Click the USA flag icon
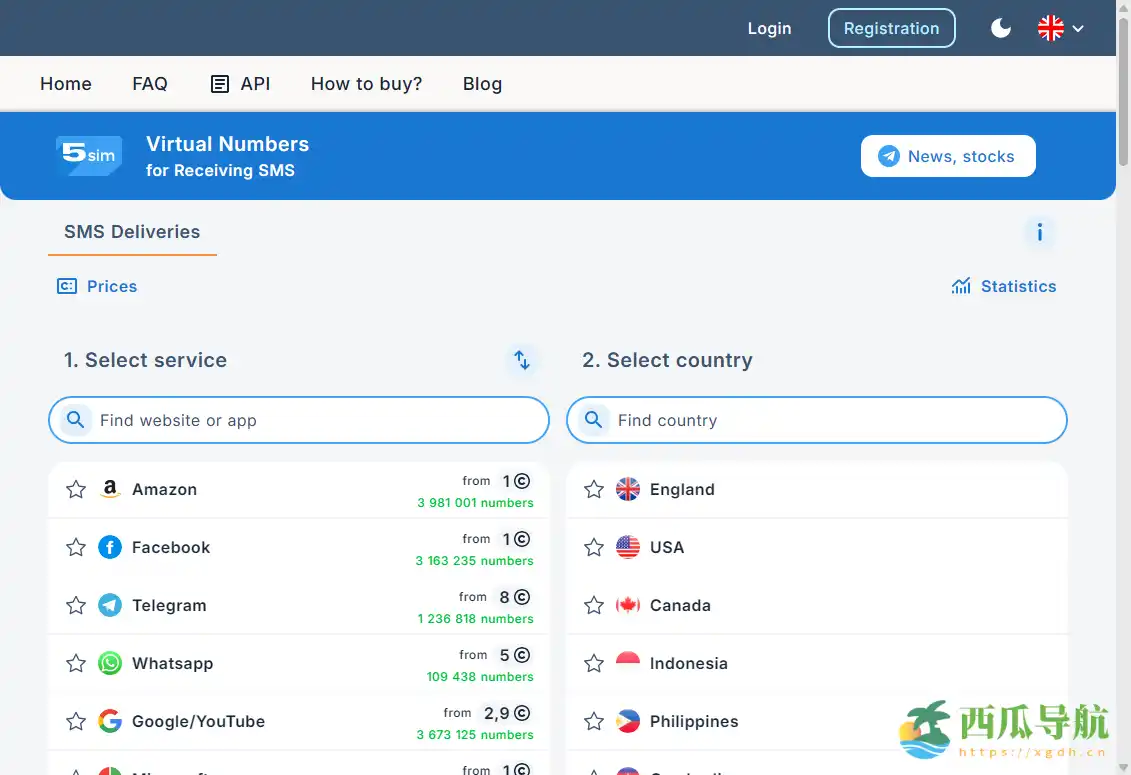Viewport: 1131px width, 775px height. [628, 548]
